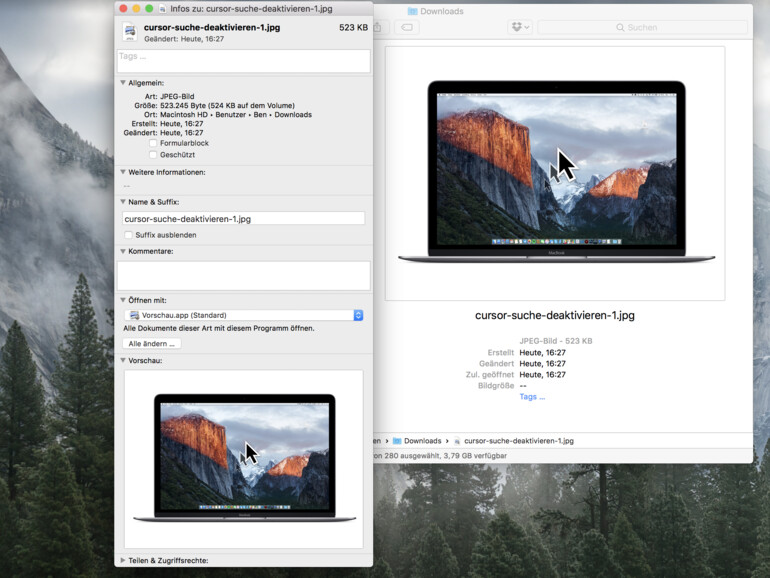Click cursor-suche-deaktivieren-1.jpg in Finder path bar
770x578 pixels.
point(519,441)
